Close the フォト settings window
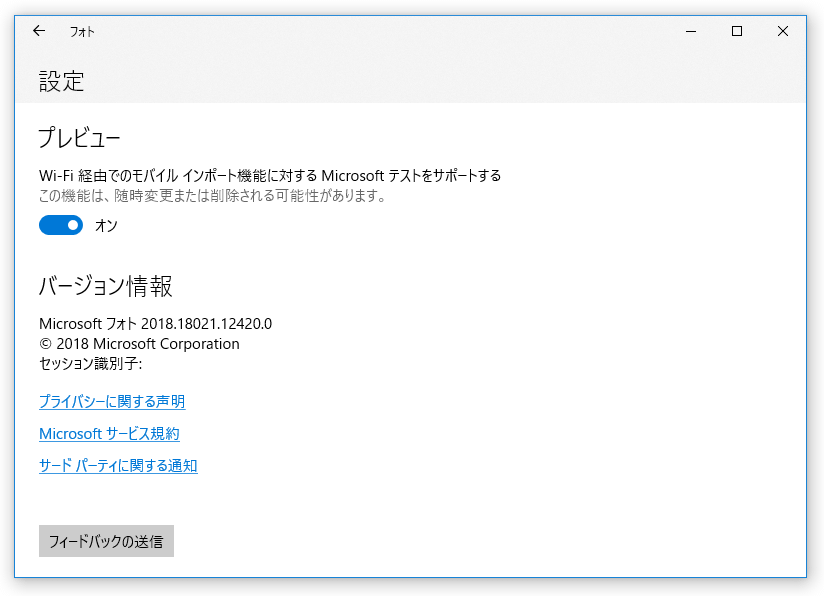 (x=782, y=32)
